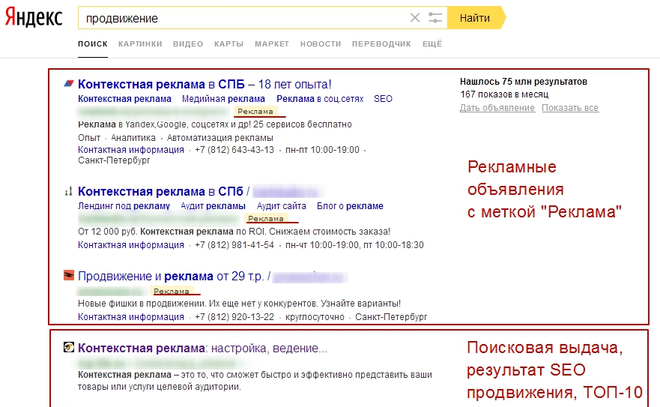Open advanced search settings sliders icon
The image size is (660, 407).
coord(435,18)
